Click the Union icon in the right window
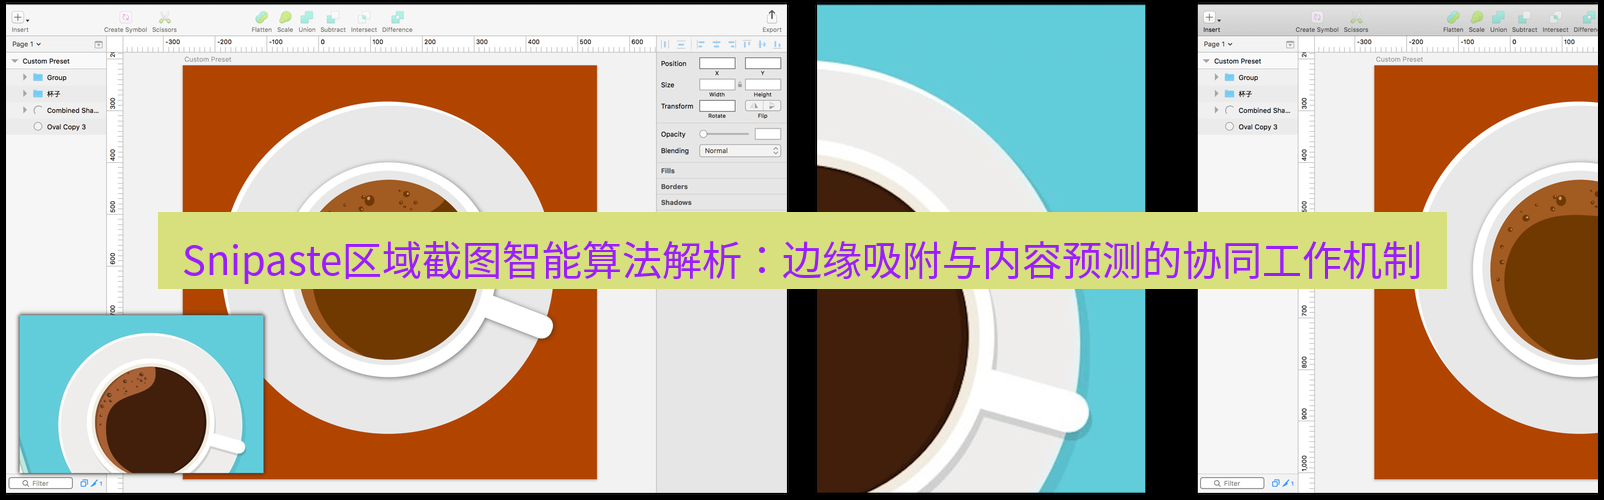Screen dimensions: 1604x500 [x=1498, y=17]
